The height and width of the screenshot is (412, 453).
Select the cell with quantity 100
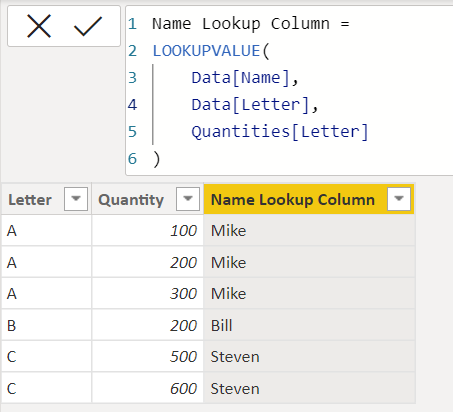(148, 231)
